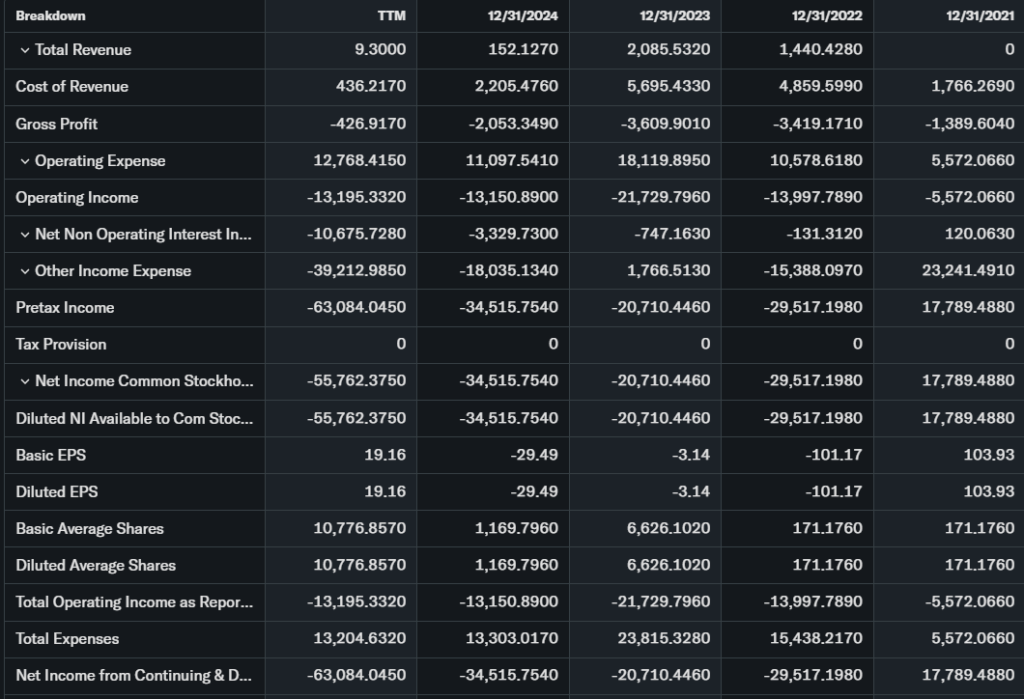Expand the Other Income Expense chevron
Image resolution: width=1024 pixels, height=699 pixels.
pyautogui.click(x=24, y=271)
